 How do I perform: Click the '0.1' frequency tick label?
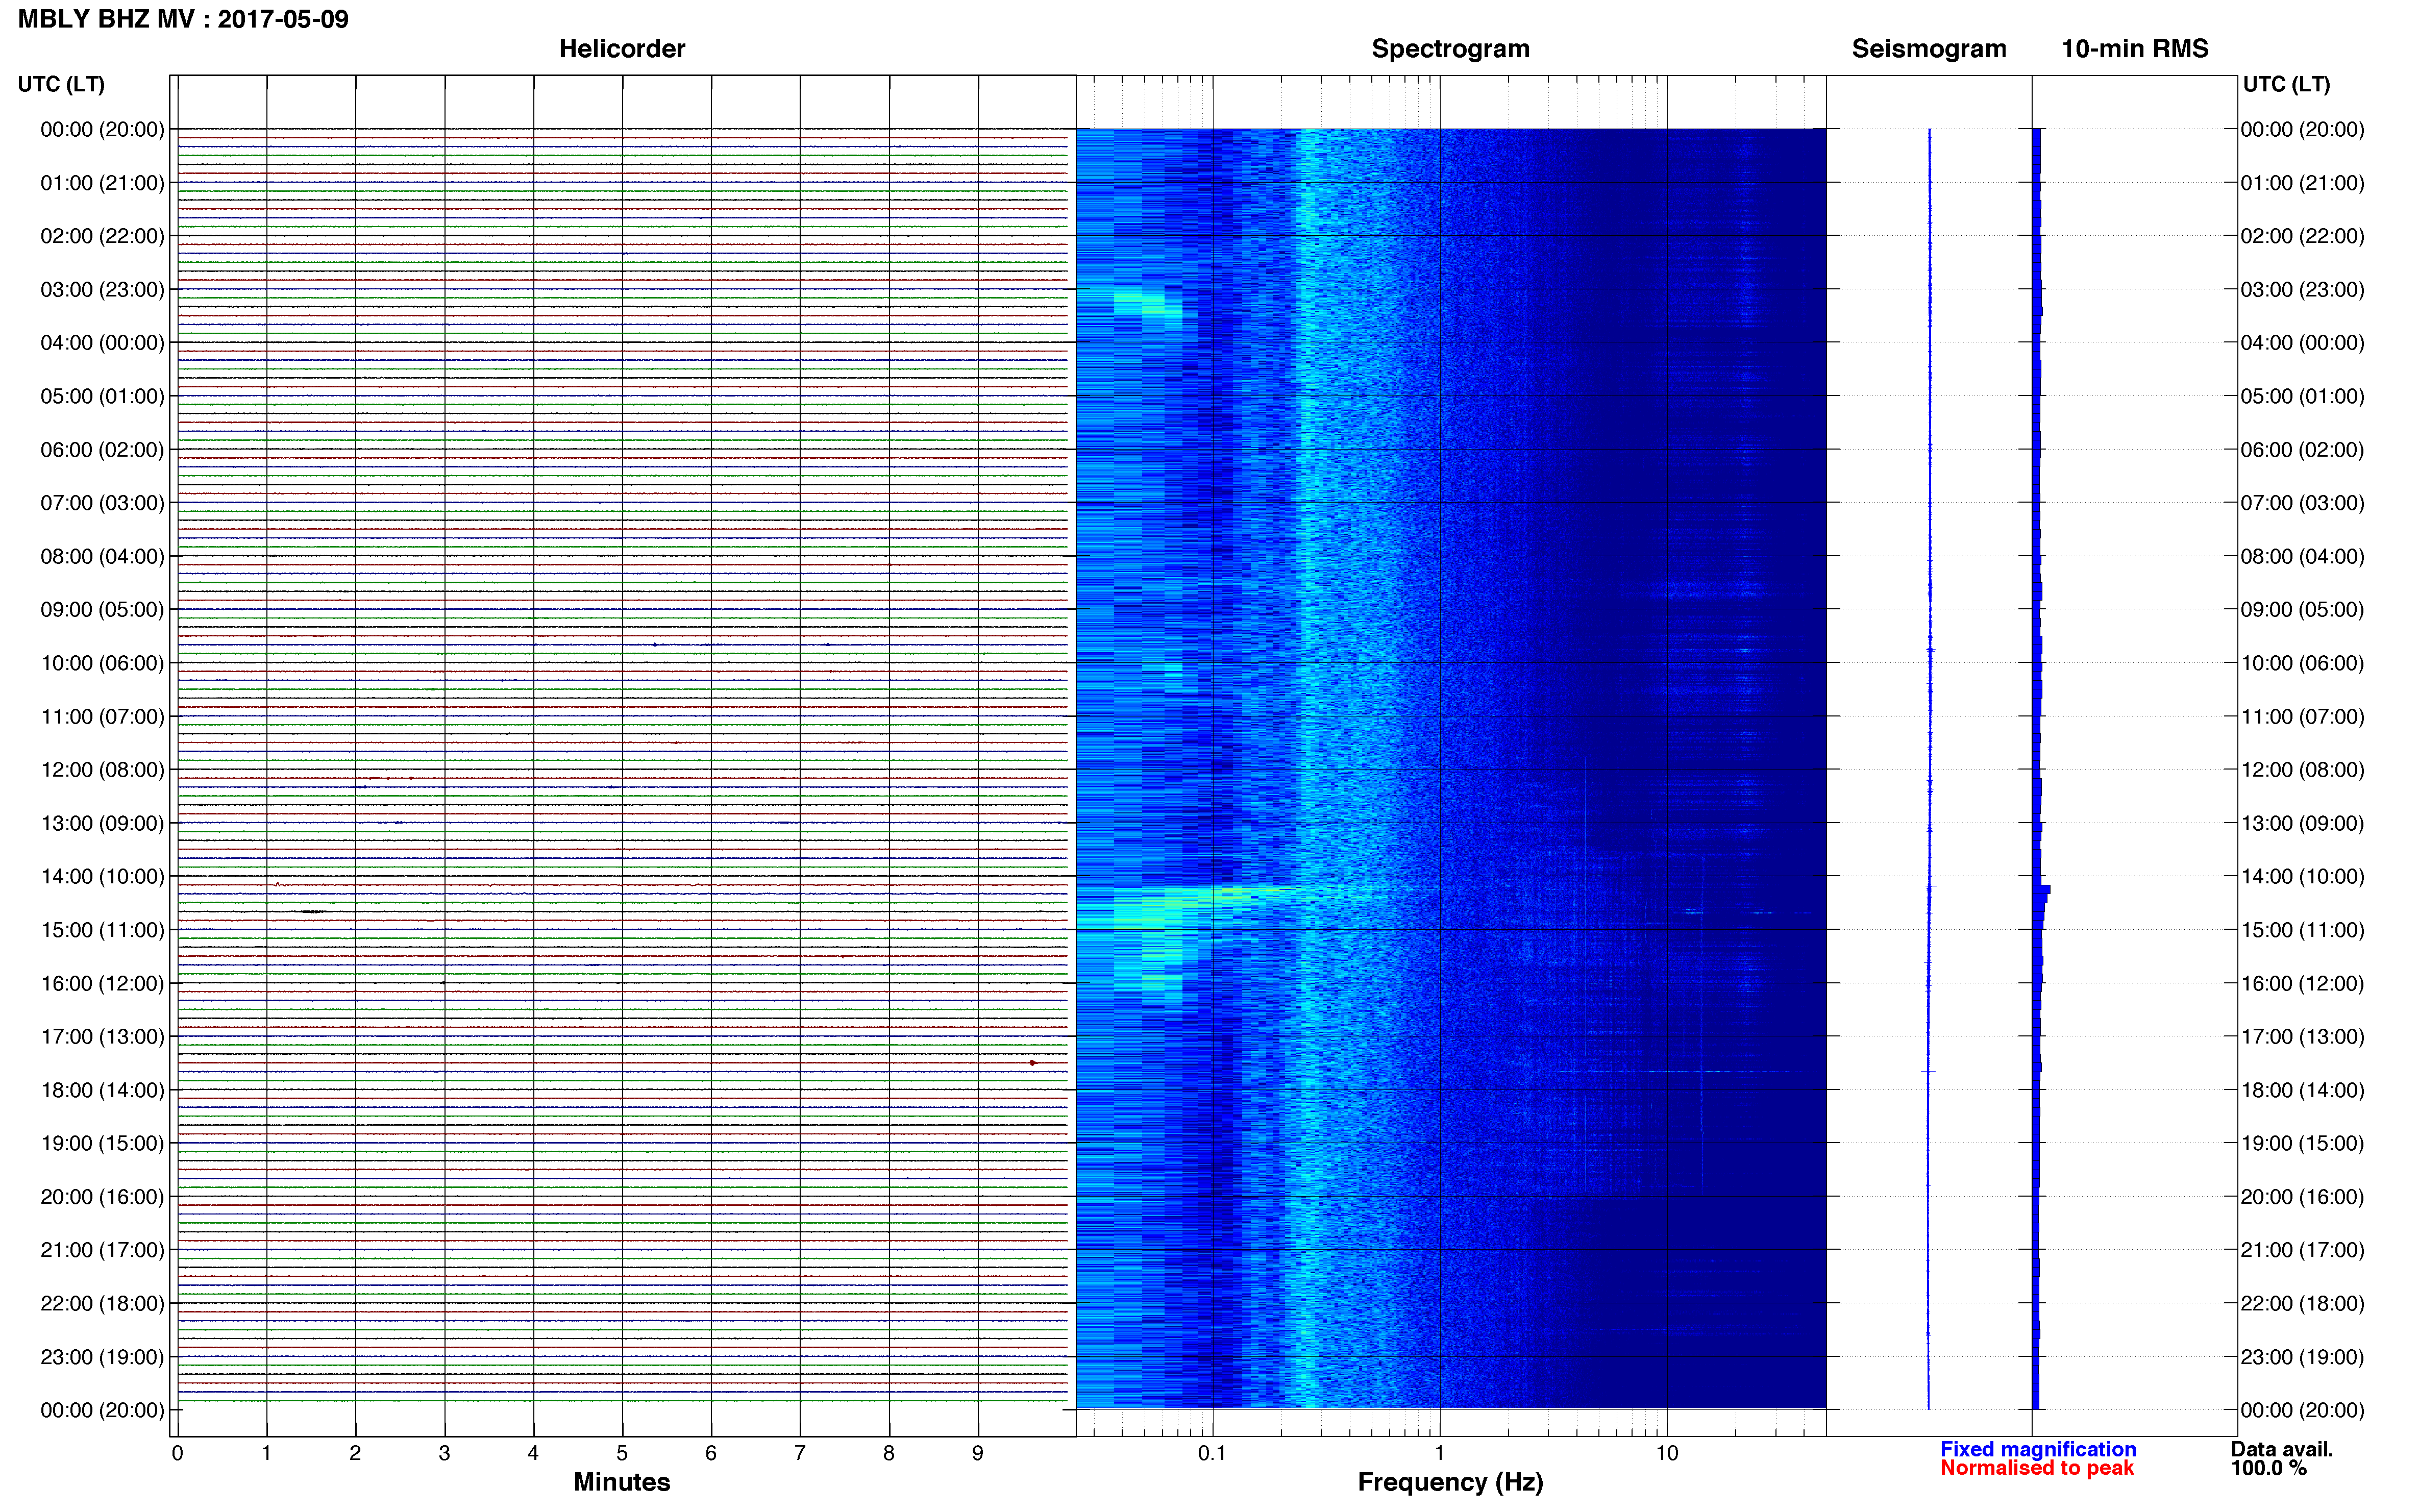coord(1212,1453)
